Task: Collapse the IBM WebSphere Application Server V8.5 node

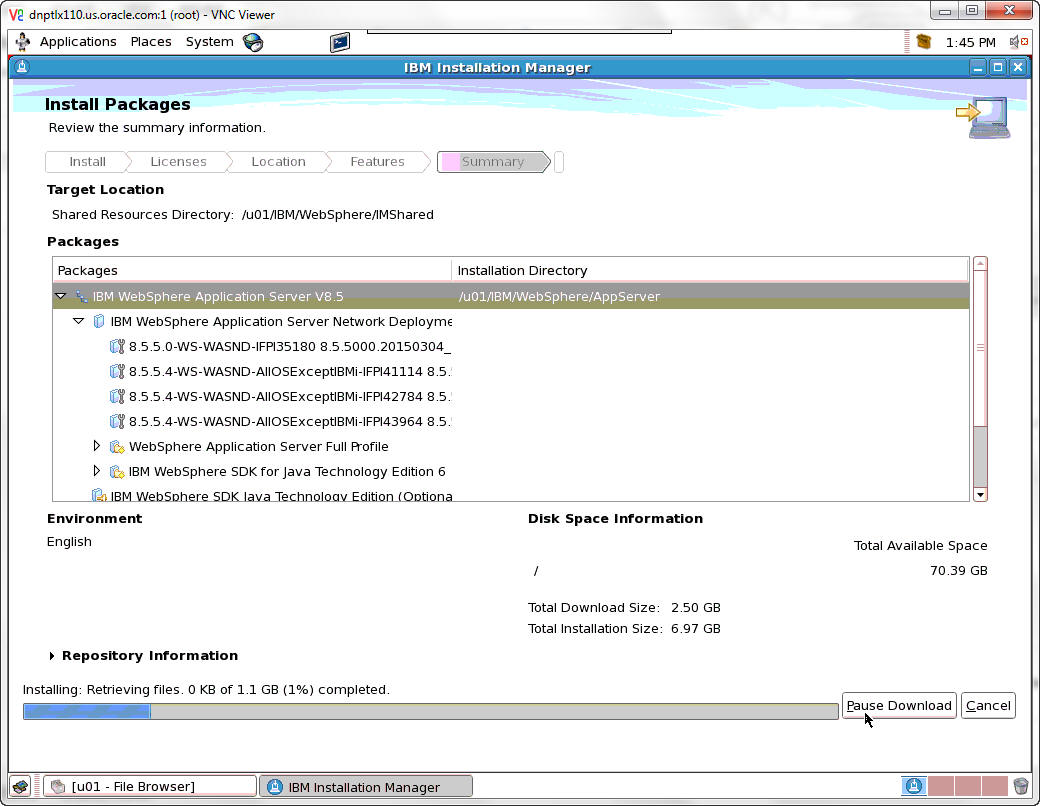Action: (61, 296)
